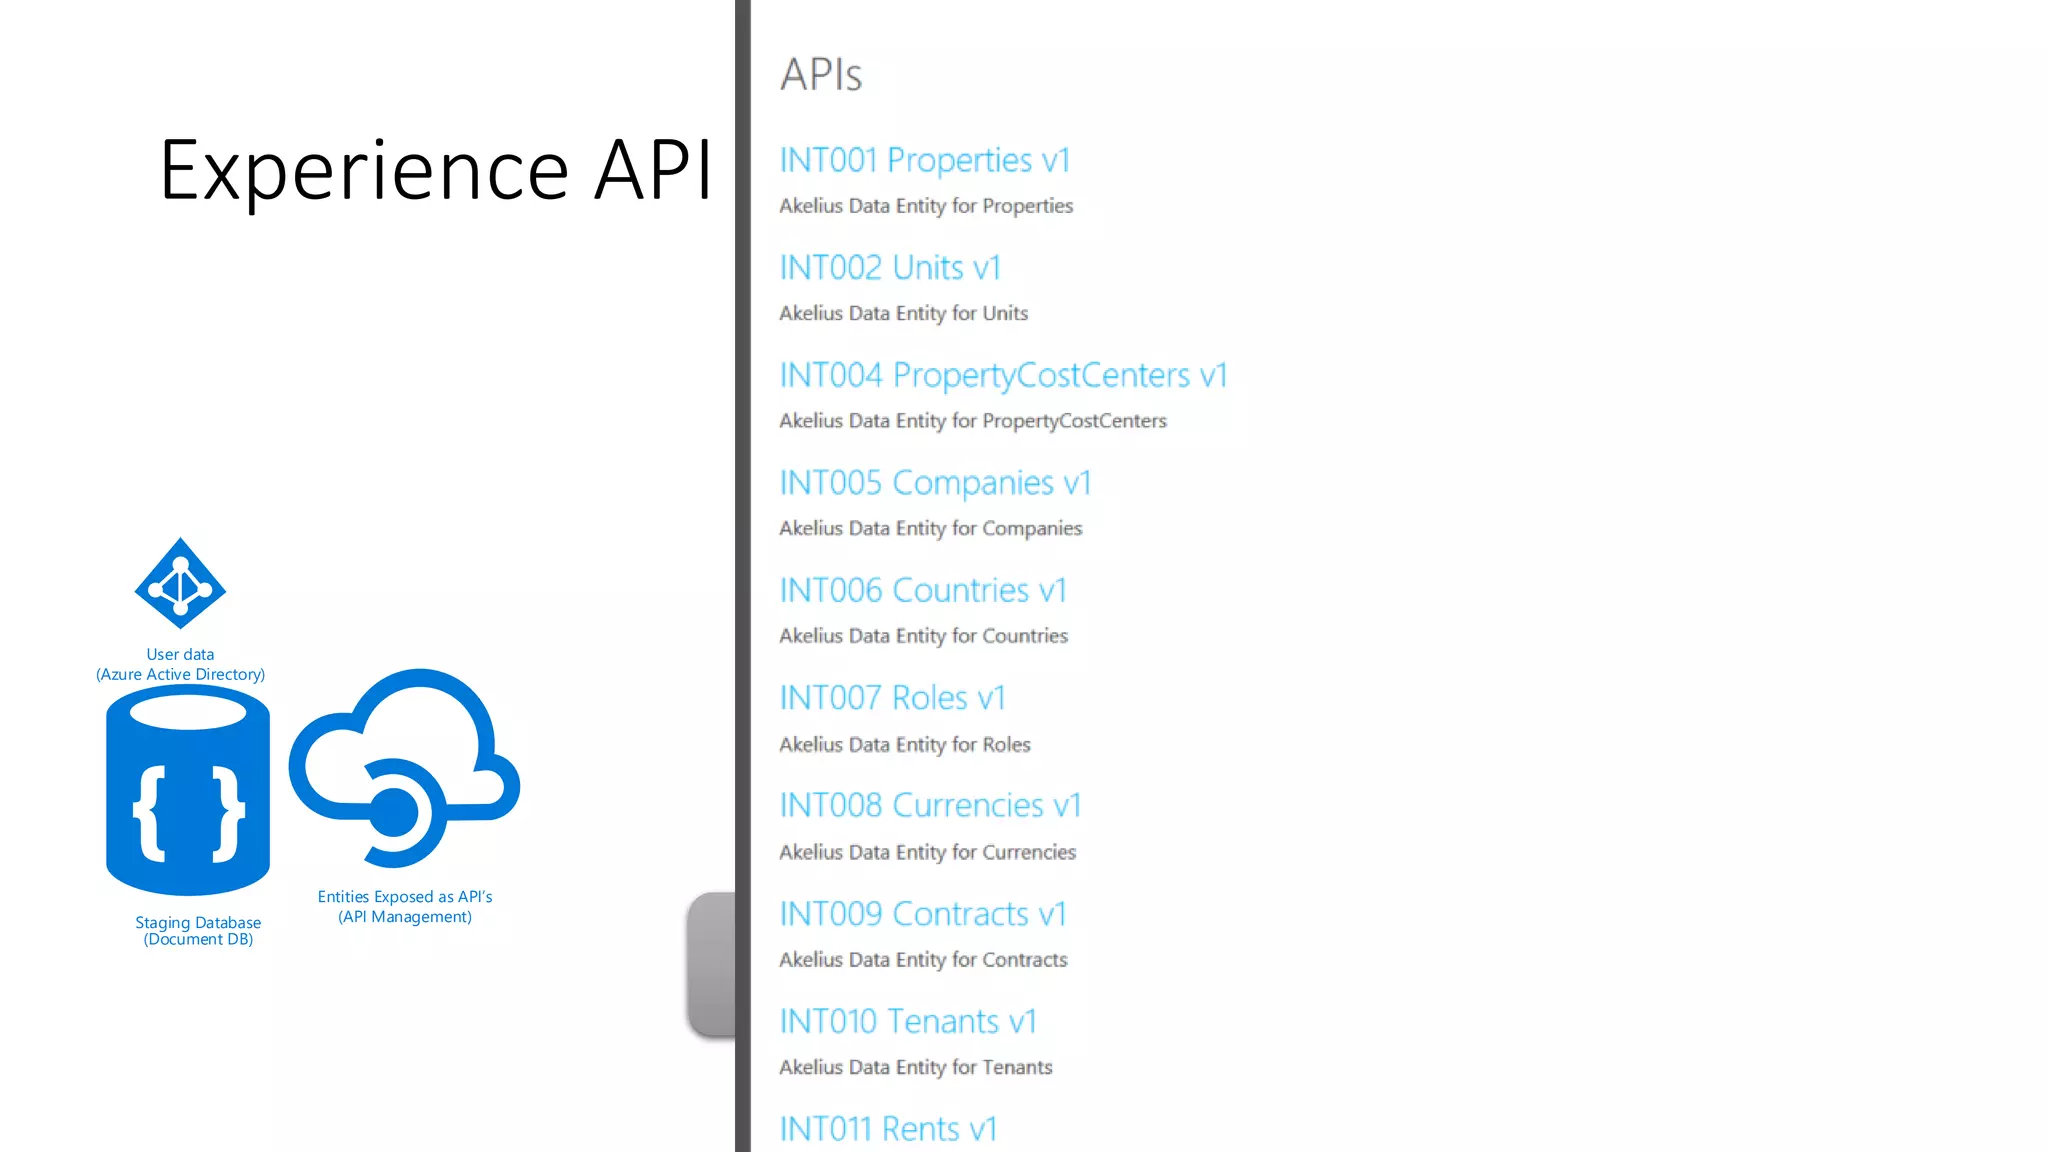This screenshot has height=1152, width=2048.
Task: Select 'Akelius Data Entity for Tenants' text
Action: (x=915, y=1067)
